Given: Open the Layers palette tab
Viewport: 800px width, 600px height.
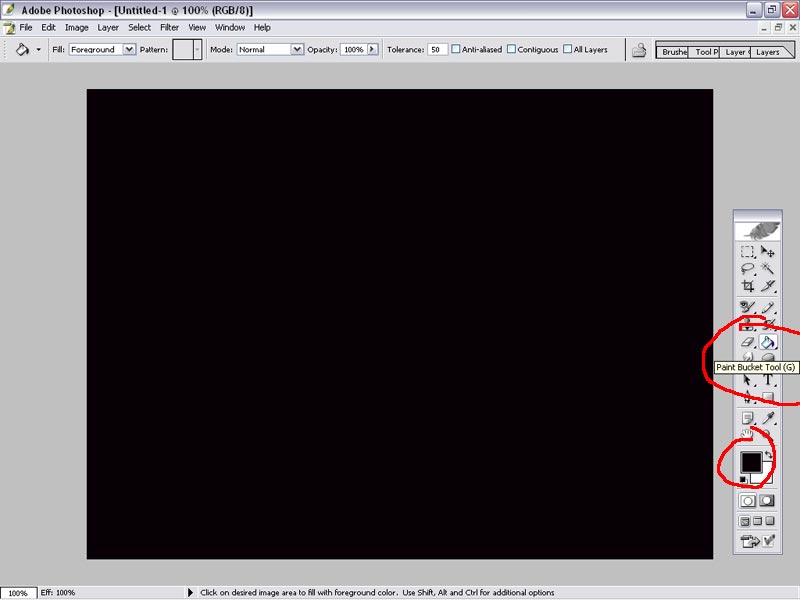Looking at the screenshot, I should tap(767, 52).
